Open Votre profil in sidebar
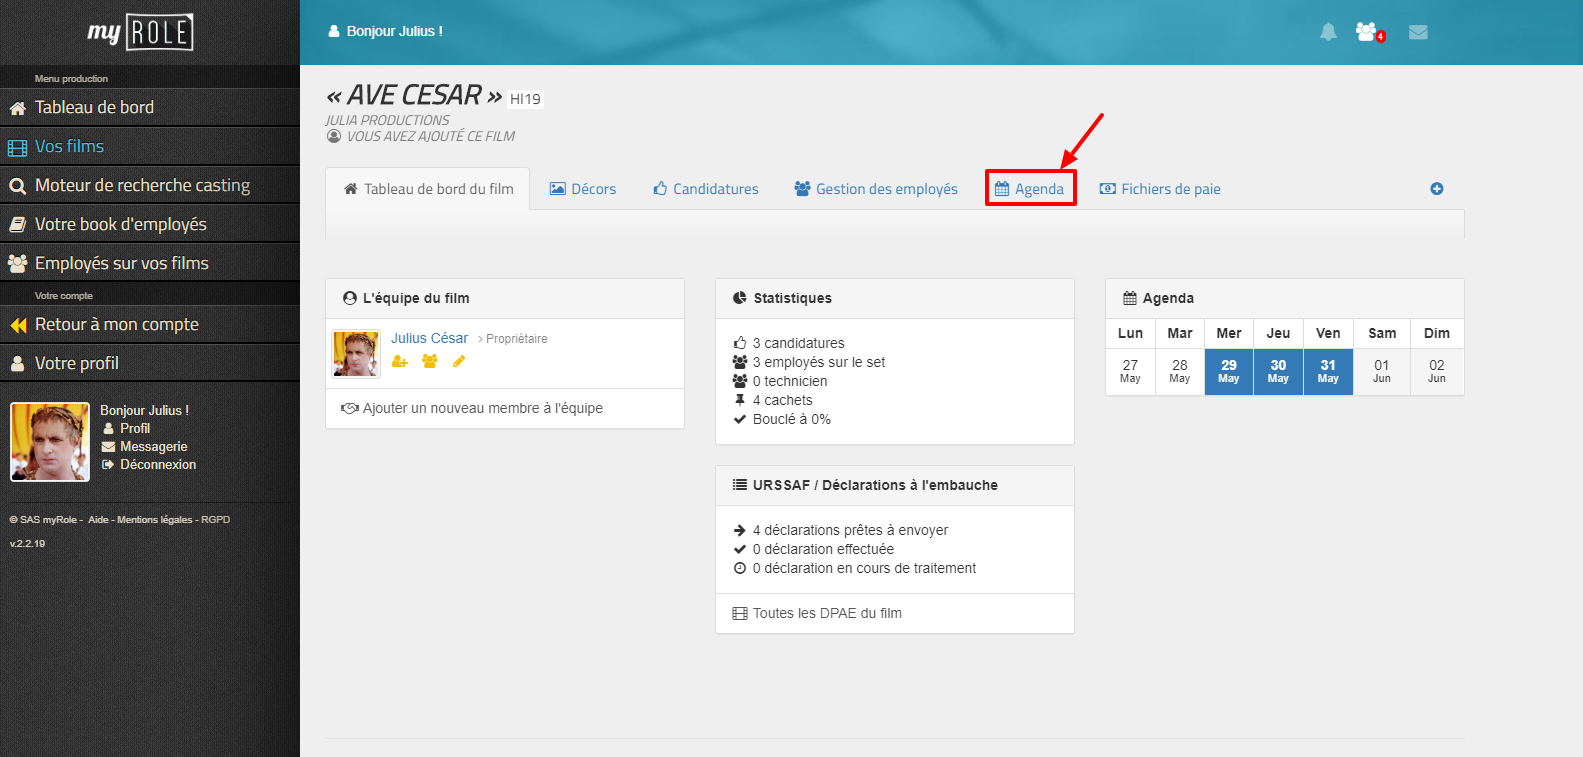This screenshot has height=757, width=1583. tap(150, 364)
